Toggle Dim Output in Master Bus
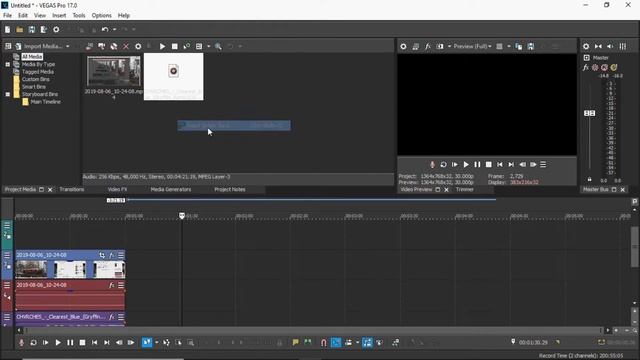 [x=610, y=46]
